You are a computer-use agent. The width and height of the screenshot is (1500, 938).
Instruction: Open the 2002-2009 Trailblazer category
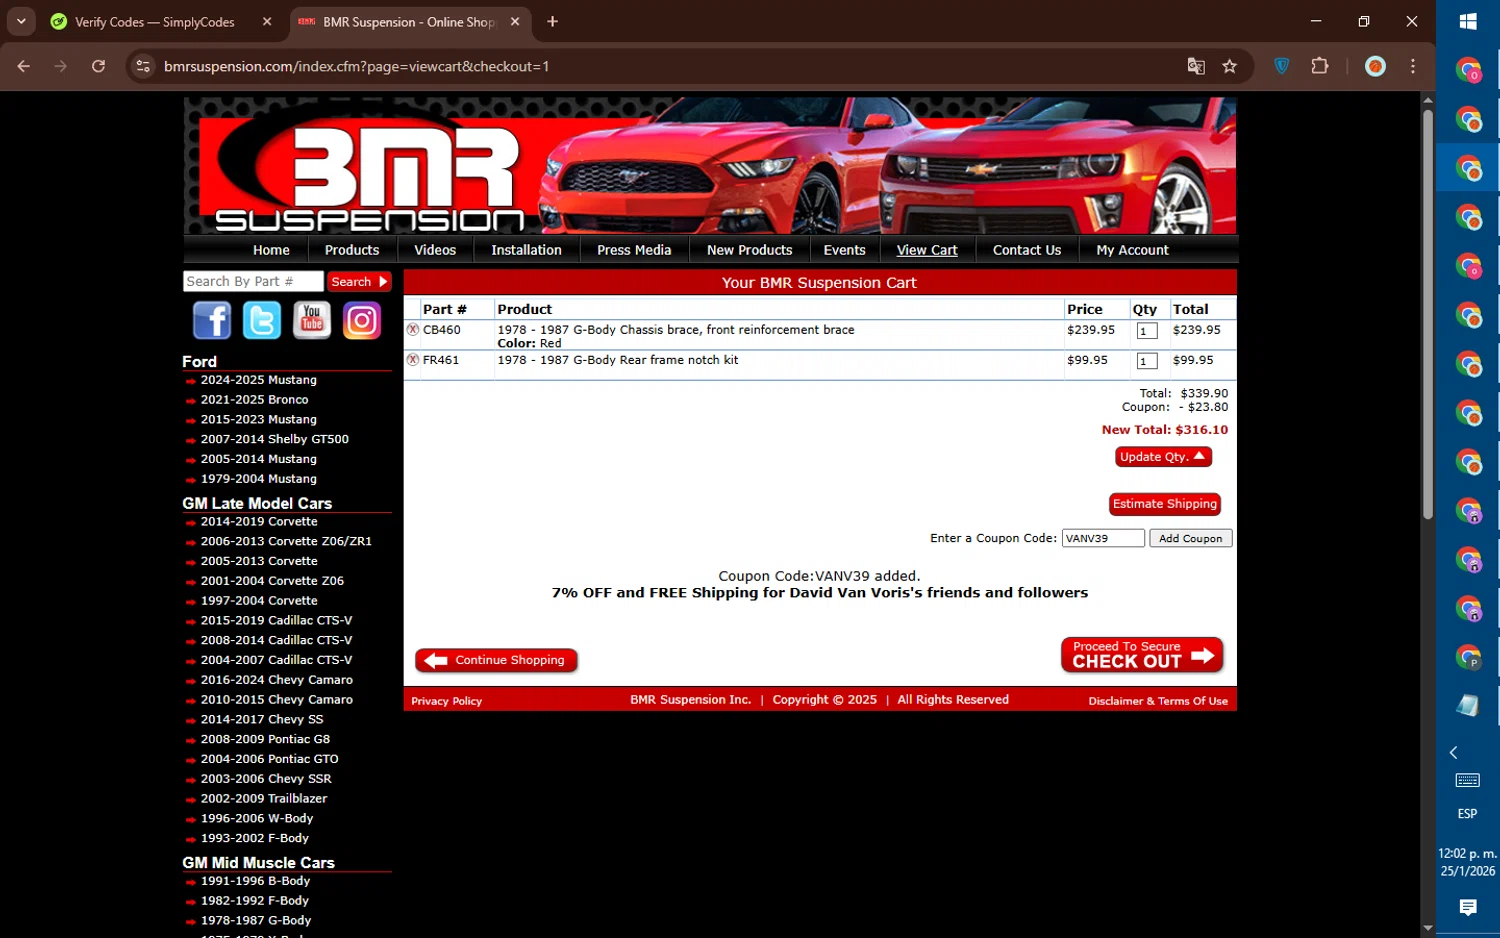click(x=264, y=798)
